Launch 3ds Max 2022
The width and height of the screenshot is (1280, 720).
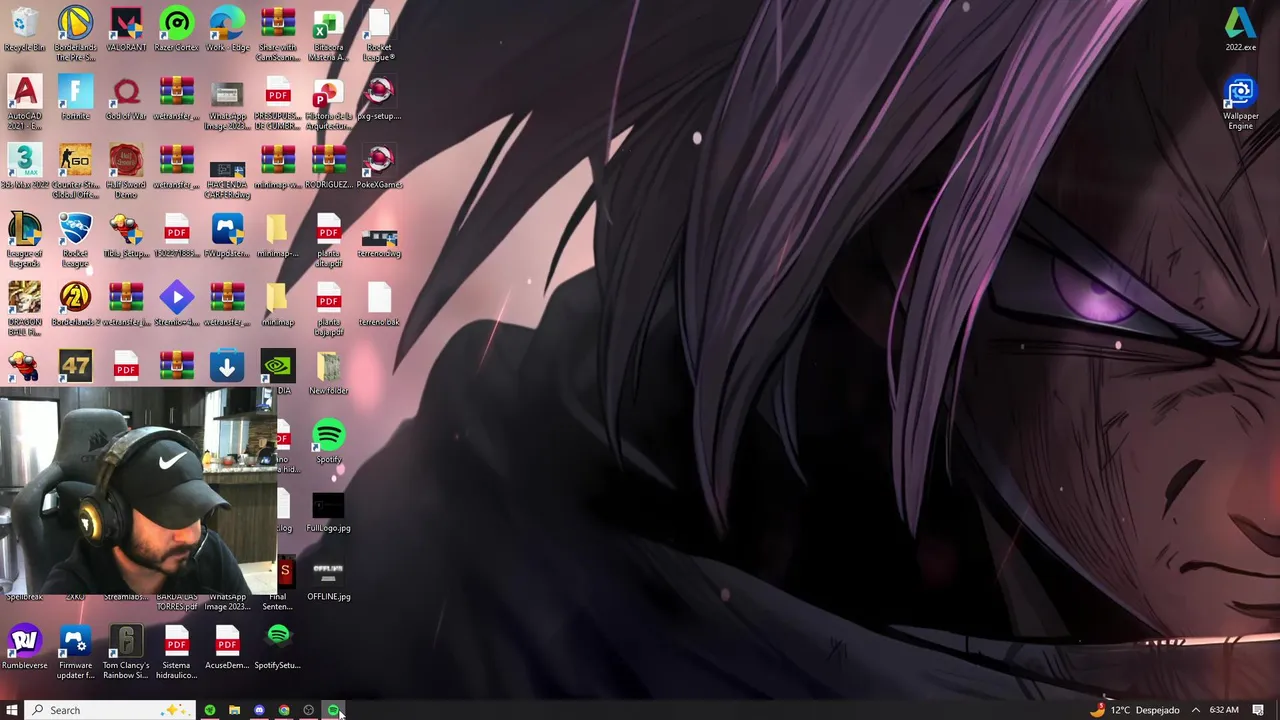pos(25,167)
